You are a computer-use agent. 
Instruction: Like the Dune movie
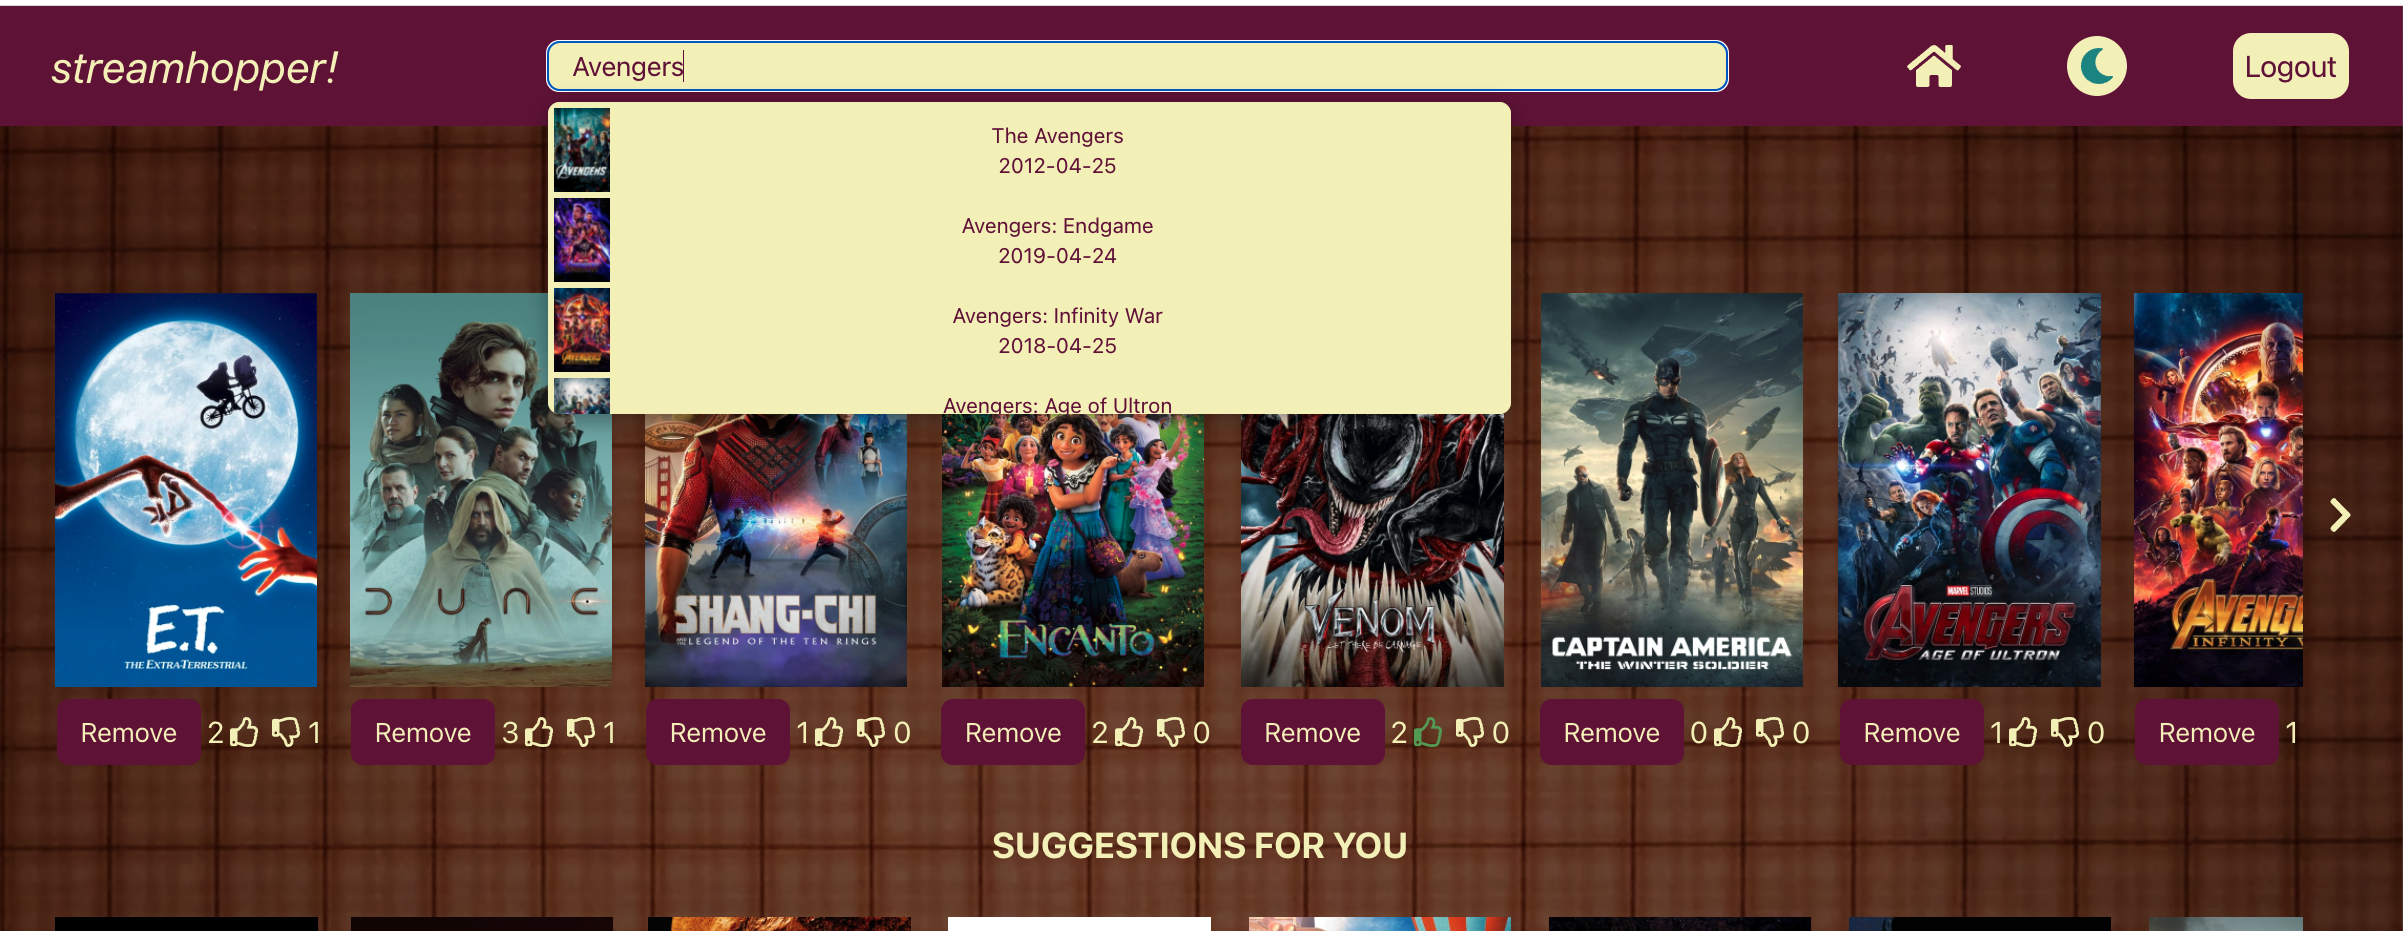coord(539,733)
